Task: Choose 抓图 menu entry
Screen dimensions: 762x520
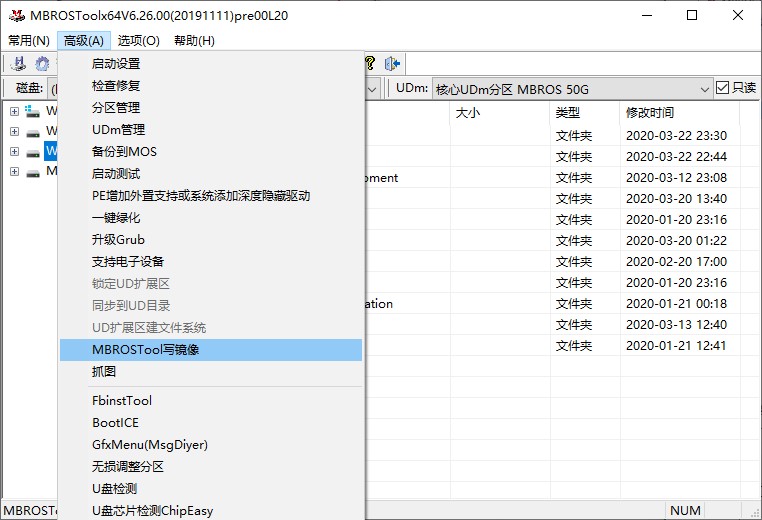Action: coord(211,372)
